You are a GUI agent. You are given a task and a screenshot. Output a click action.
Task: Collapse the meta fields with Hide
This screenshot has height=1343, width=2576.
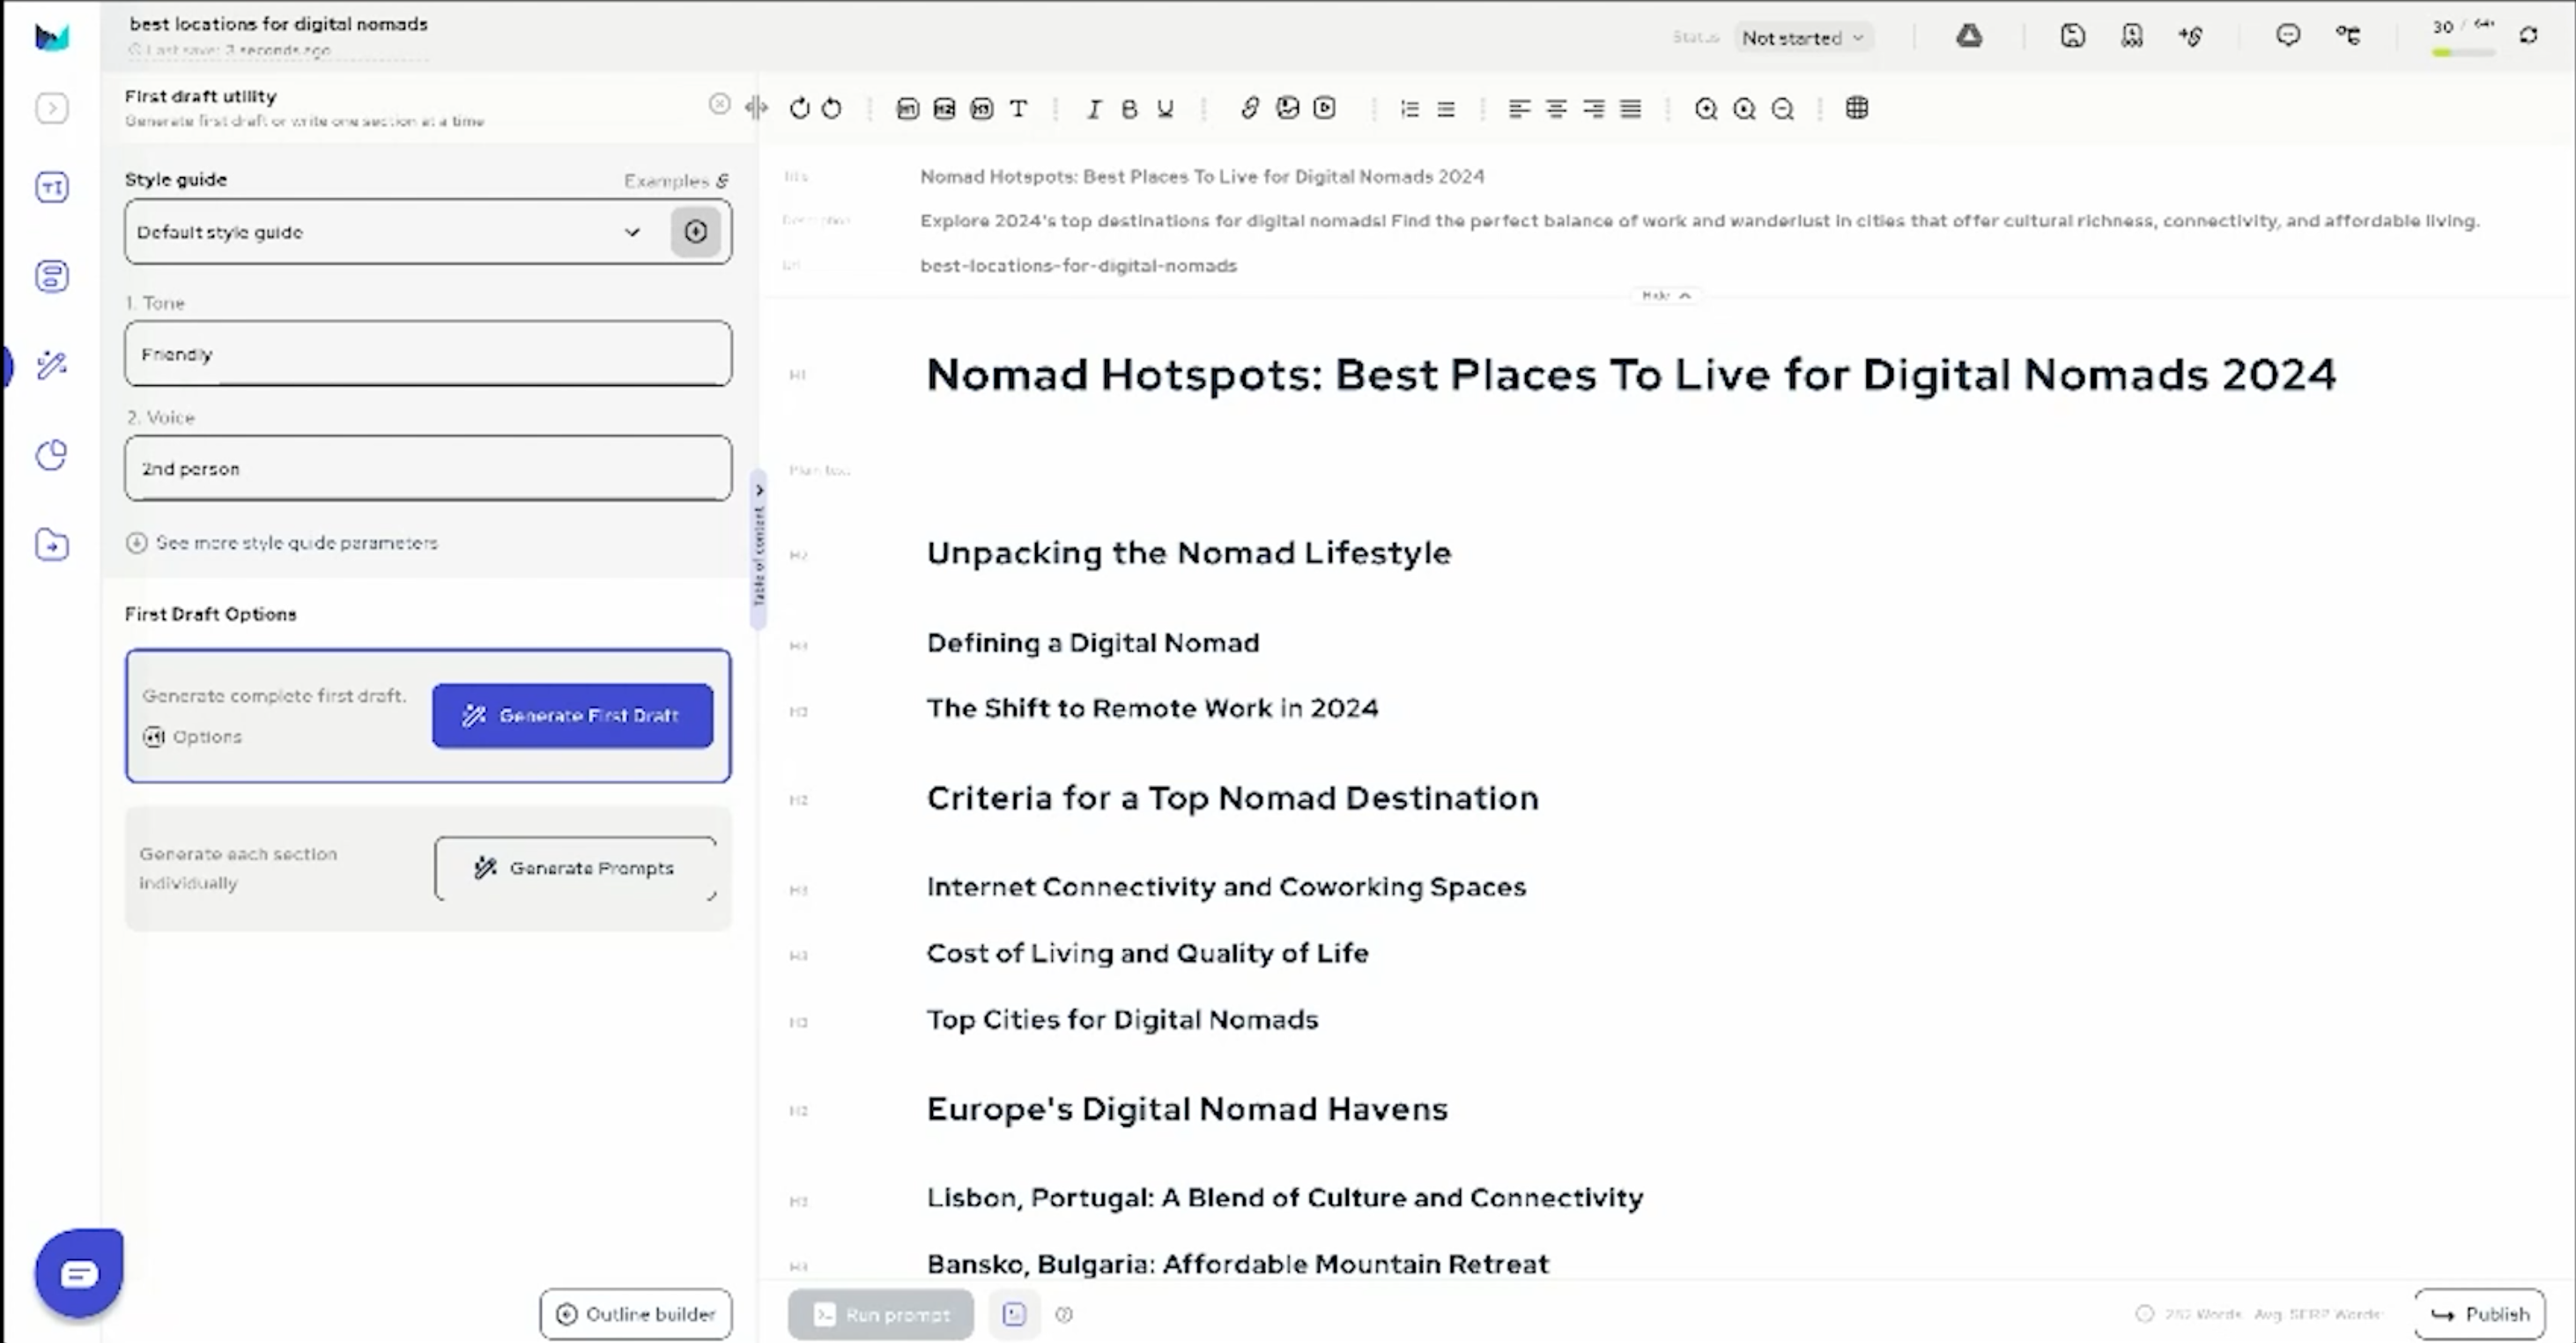(x=1665, y=295)
